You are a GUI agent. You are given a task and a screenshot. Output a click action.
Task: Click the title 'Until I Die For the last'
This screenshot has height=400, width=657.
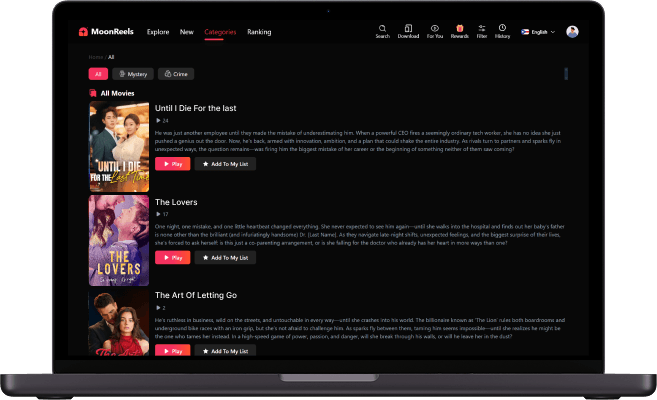195,108
